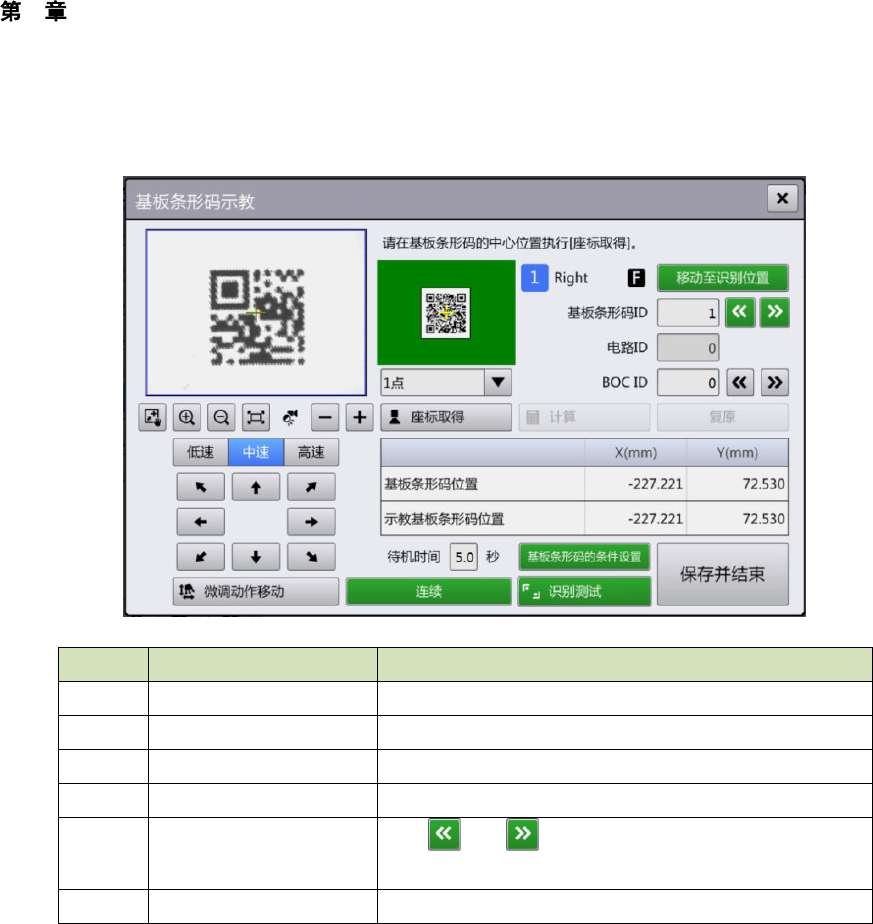Click X value -227.221 in 基板条形码位置 row
Image resolution: width=873 pixels, height=924 pixels.
[655, 484]
